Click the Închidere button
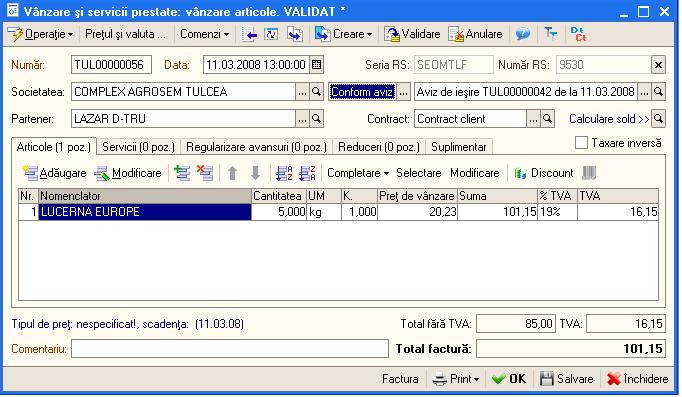This screenshot has width=682, height=397. 638,380
